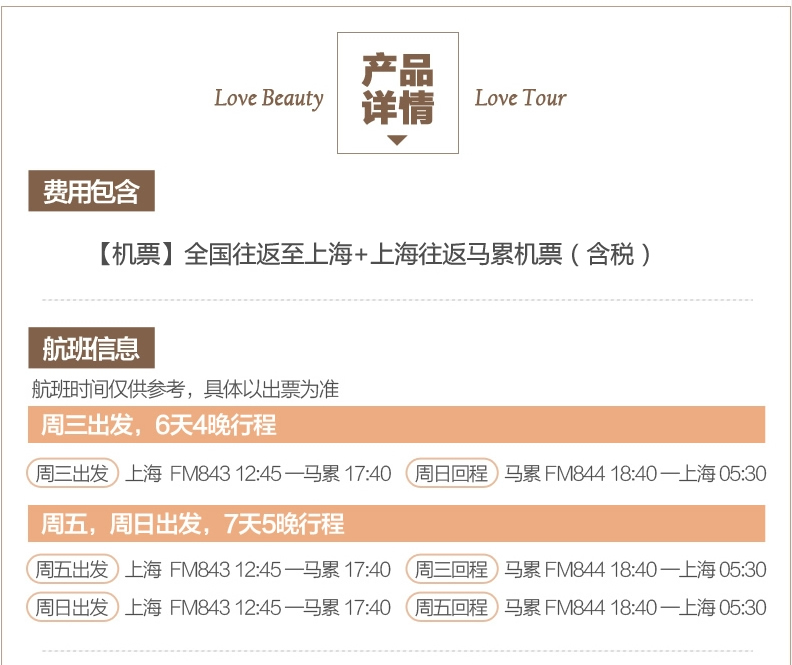This screenshot has height=665, width=792.
Task: Click the Sunday return FM844 18:40 flight
Action: click(635, 474)
